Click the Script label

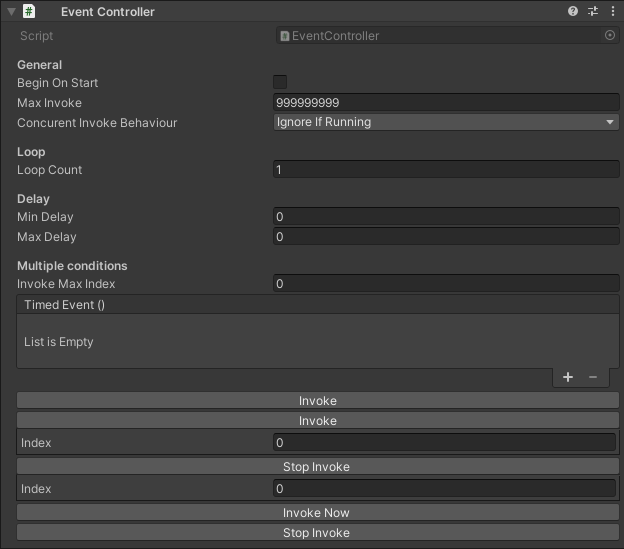37,36
